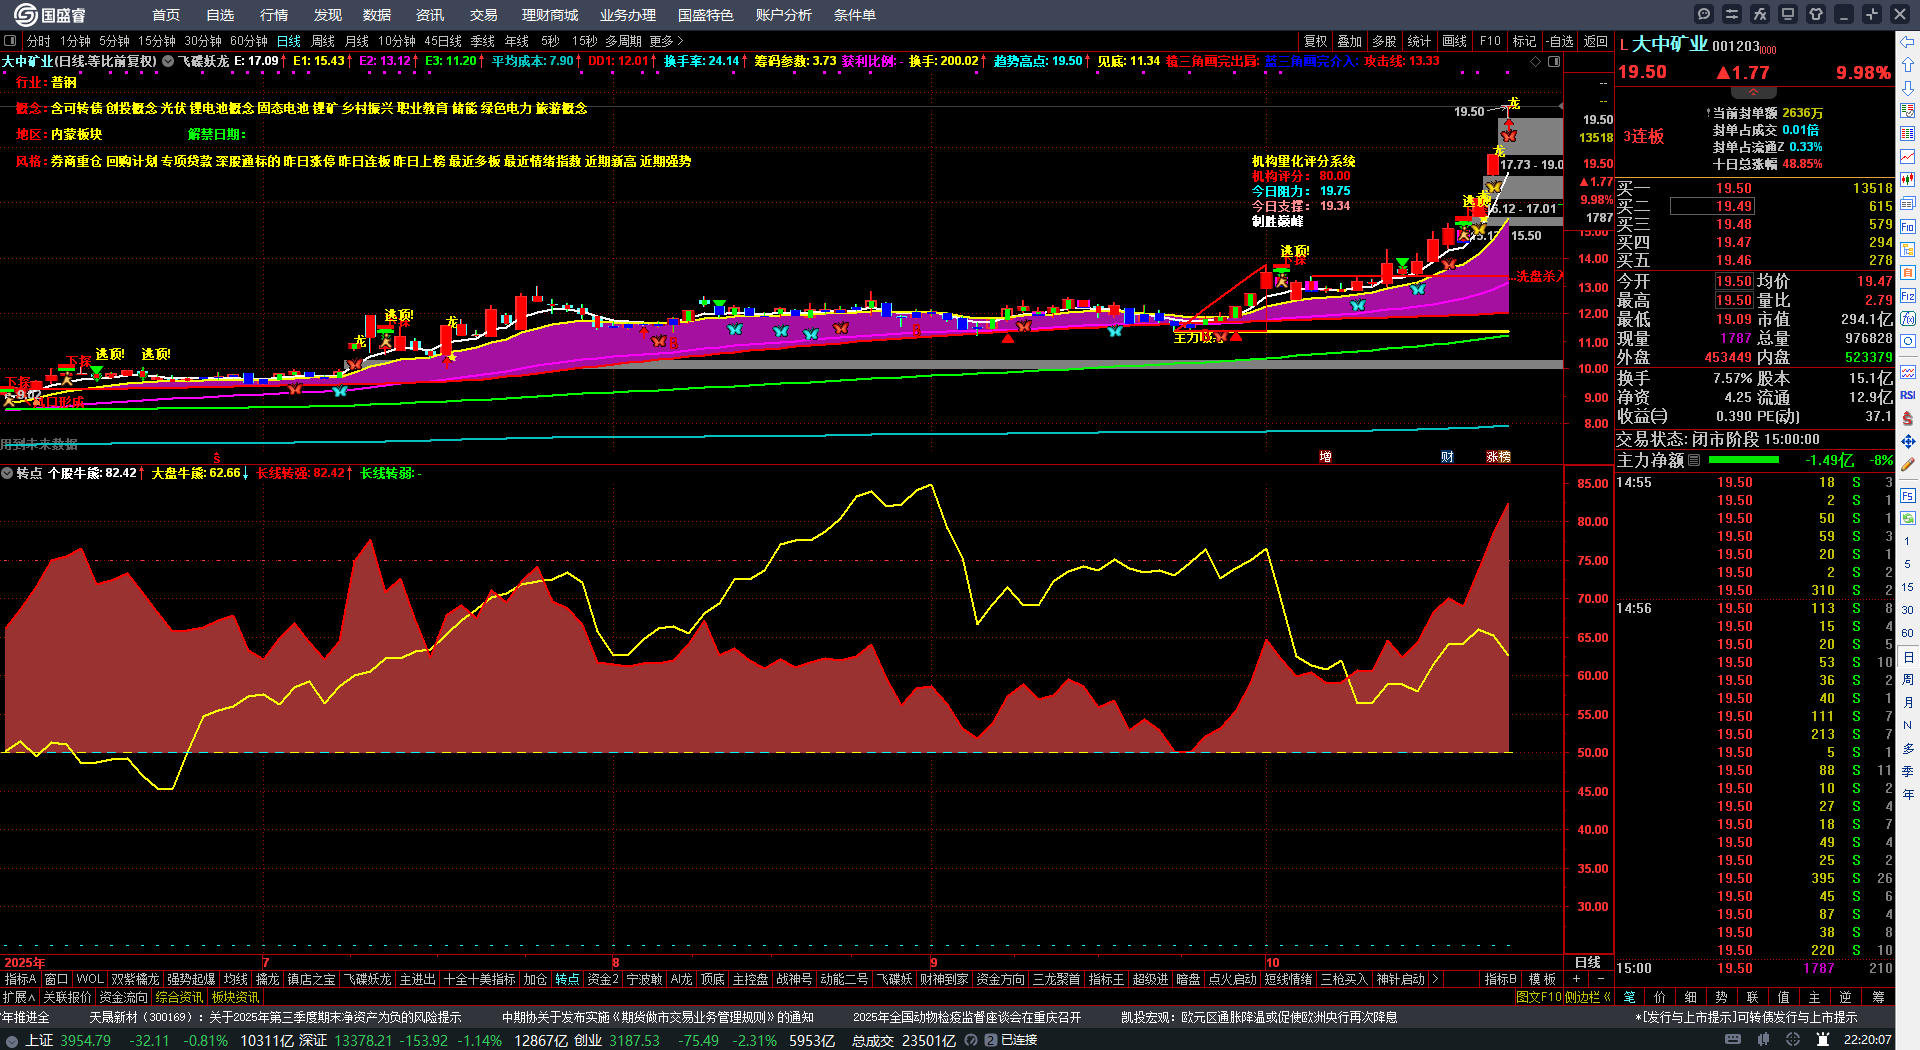Open the 交易 menu
This screenshot has width=1920, height=1050.
(x=484, y=15)
